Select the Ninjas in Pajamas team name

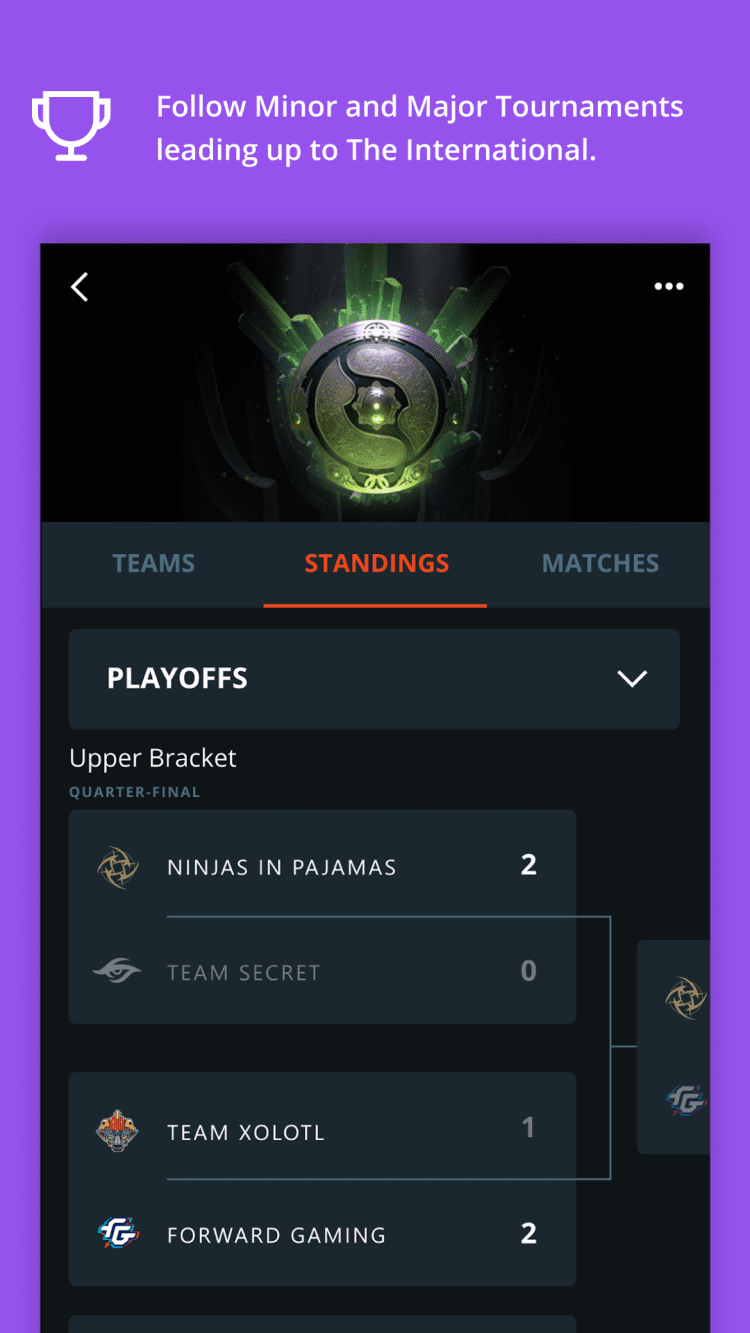(282, 868)
